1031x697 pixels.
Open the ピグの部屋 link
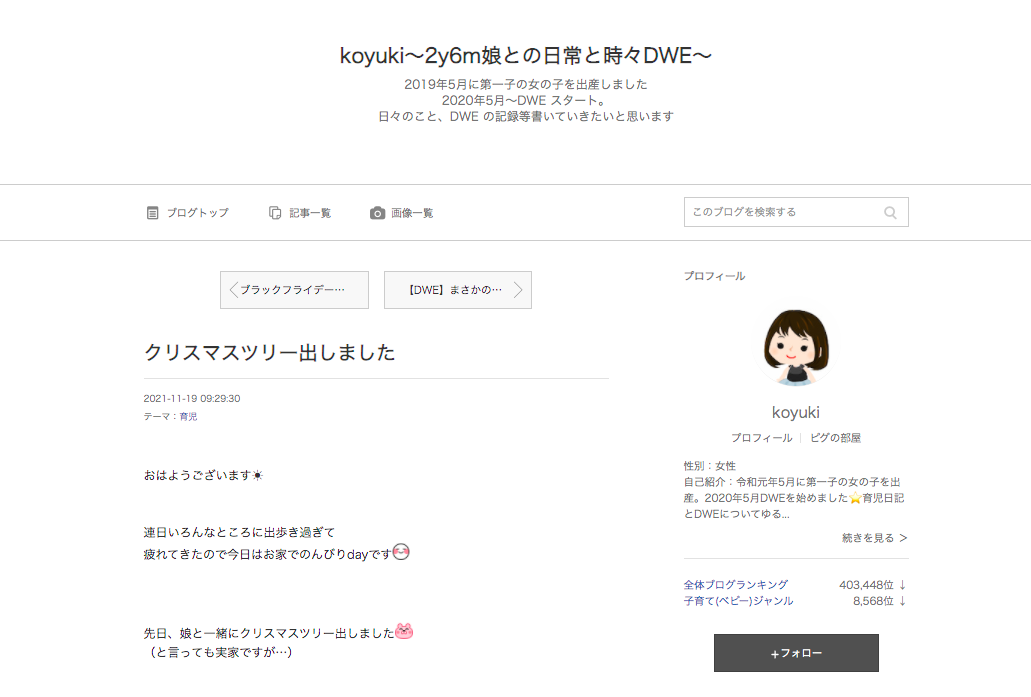pyautogui.click(x=835, y=438)
